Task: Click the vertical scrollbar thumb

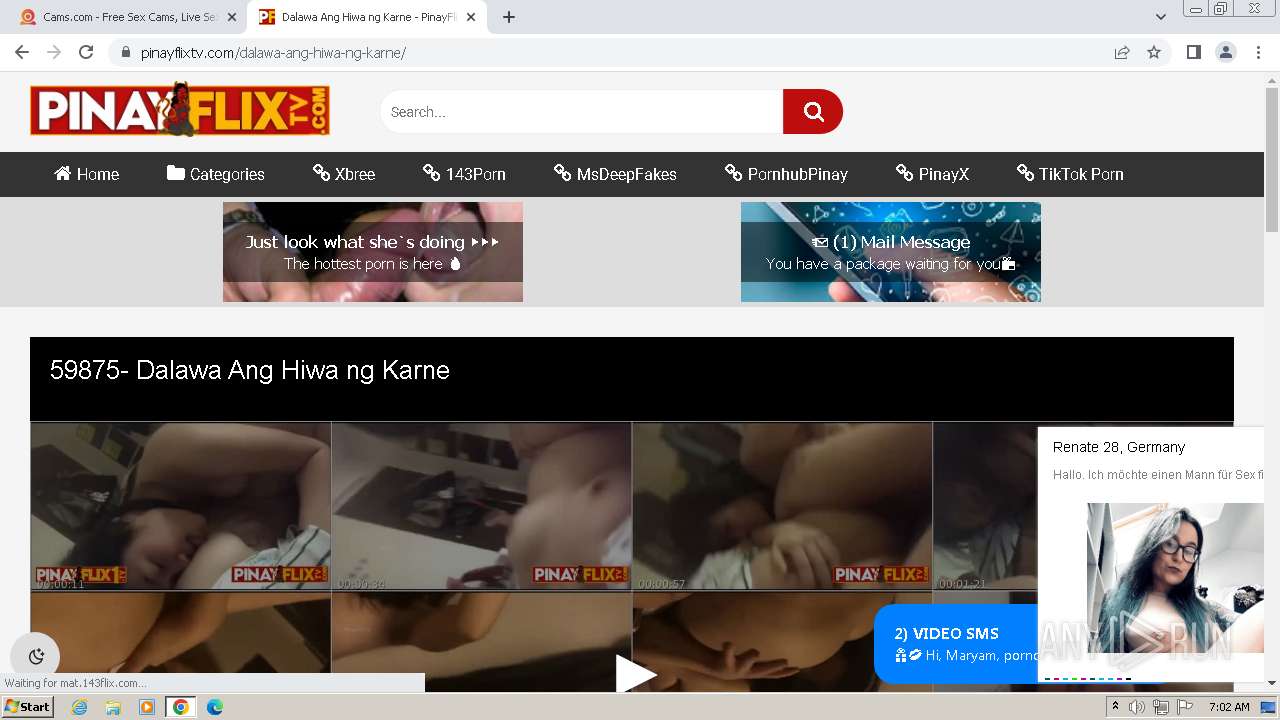Action: tap(1271, 160)
